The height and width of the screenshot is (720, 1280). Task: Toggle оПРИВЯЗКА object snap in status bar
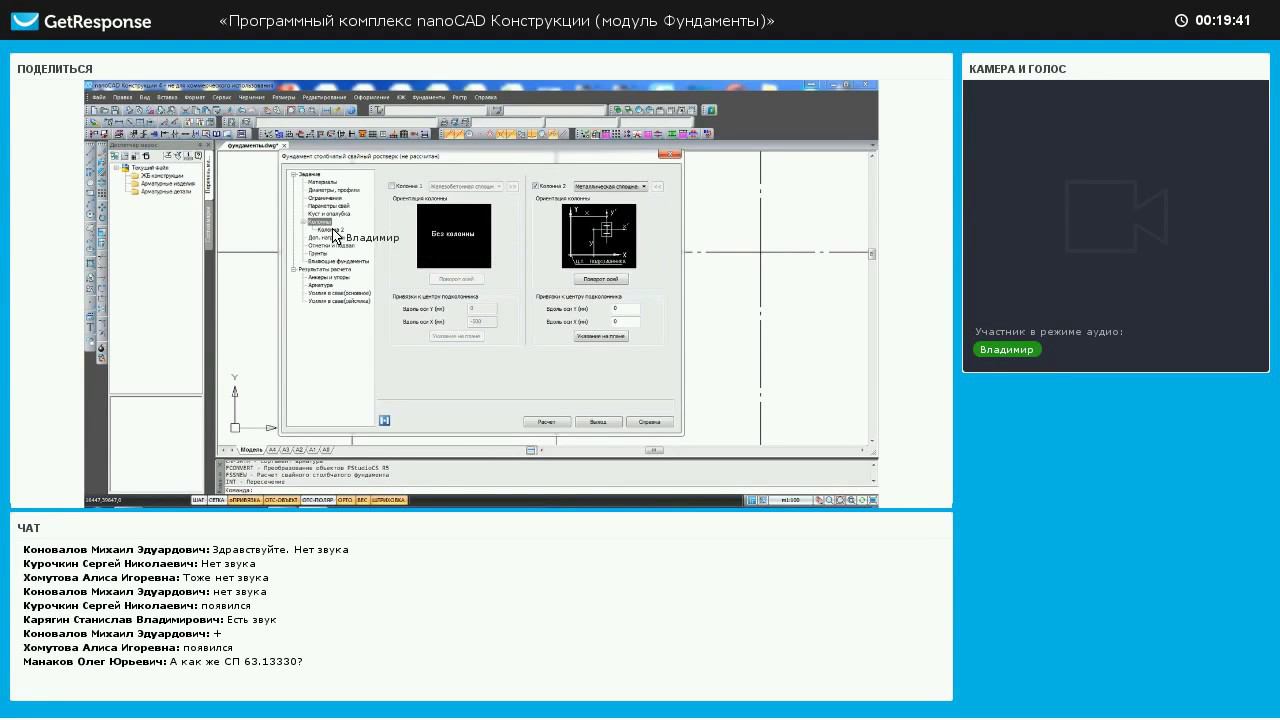245,500
